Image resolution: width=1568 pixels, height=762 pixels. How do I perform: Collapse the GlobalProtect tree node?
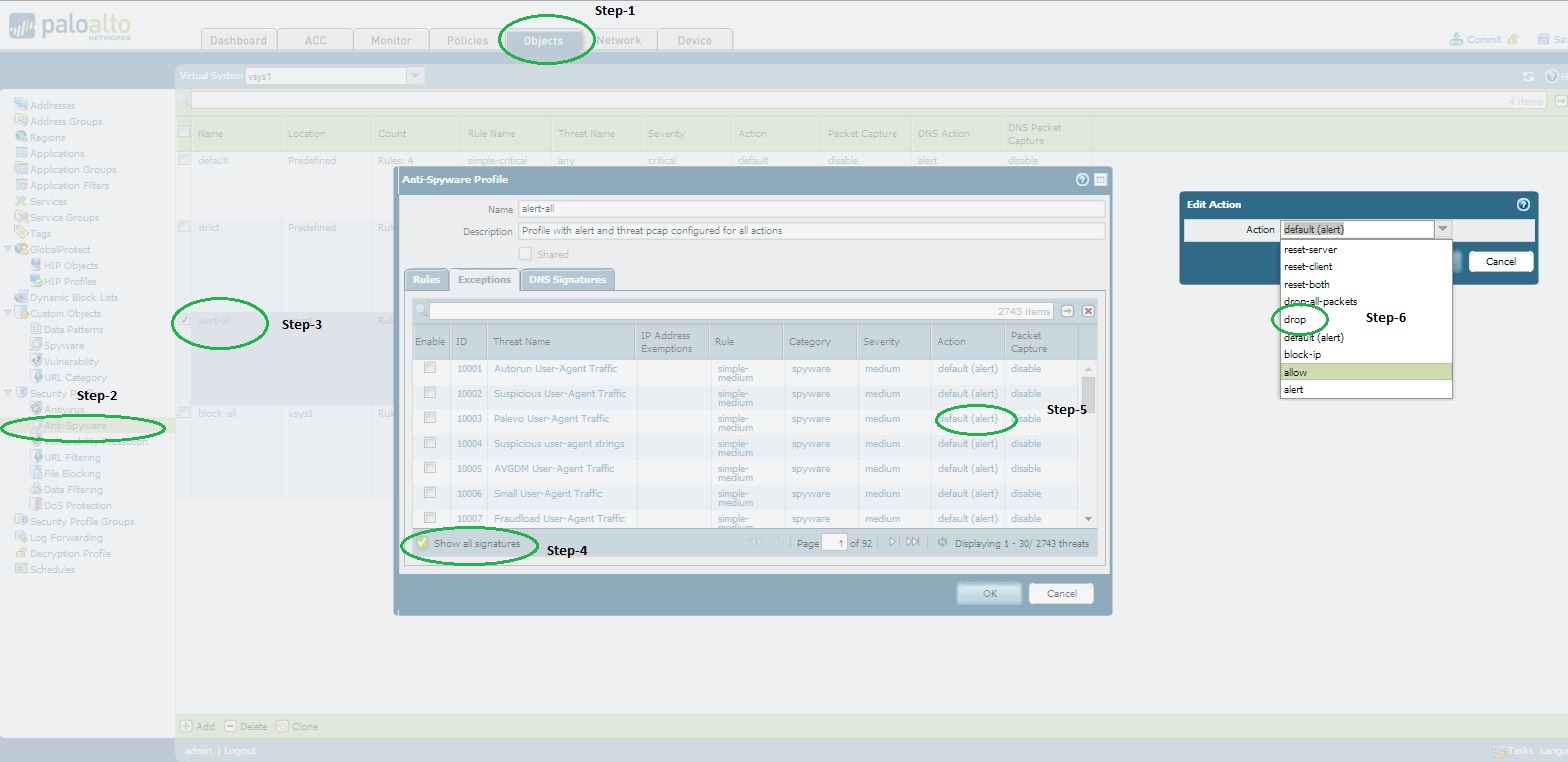[8, 249]
